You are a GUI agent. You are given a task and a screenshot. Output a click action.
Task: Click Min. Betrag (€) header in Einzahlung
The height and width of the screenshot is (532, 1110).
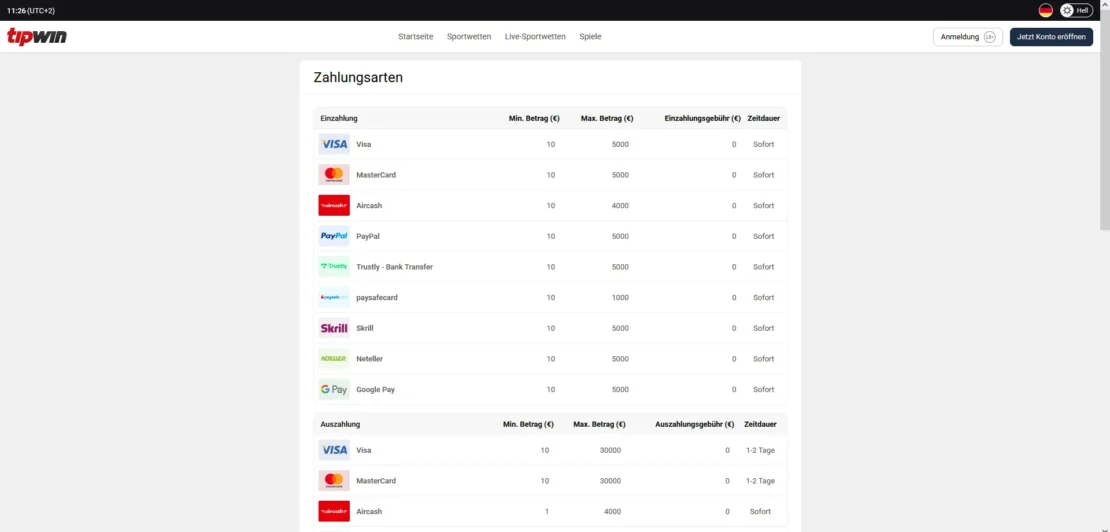coord(534,118)
